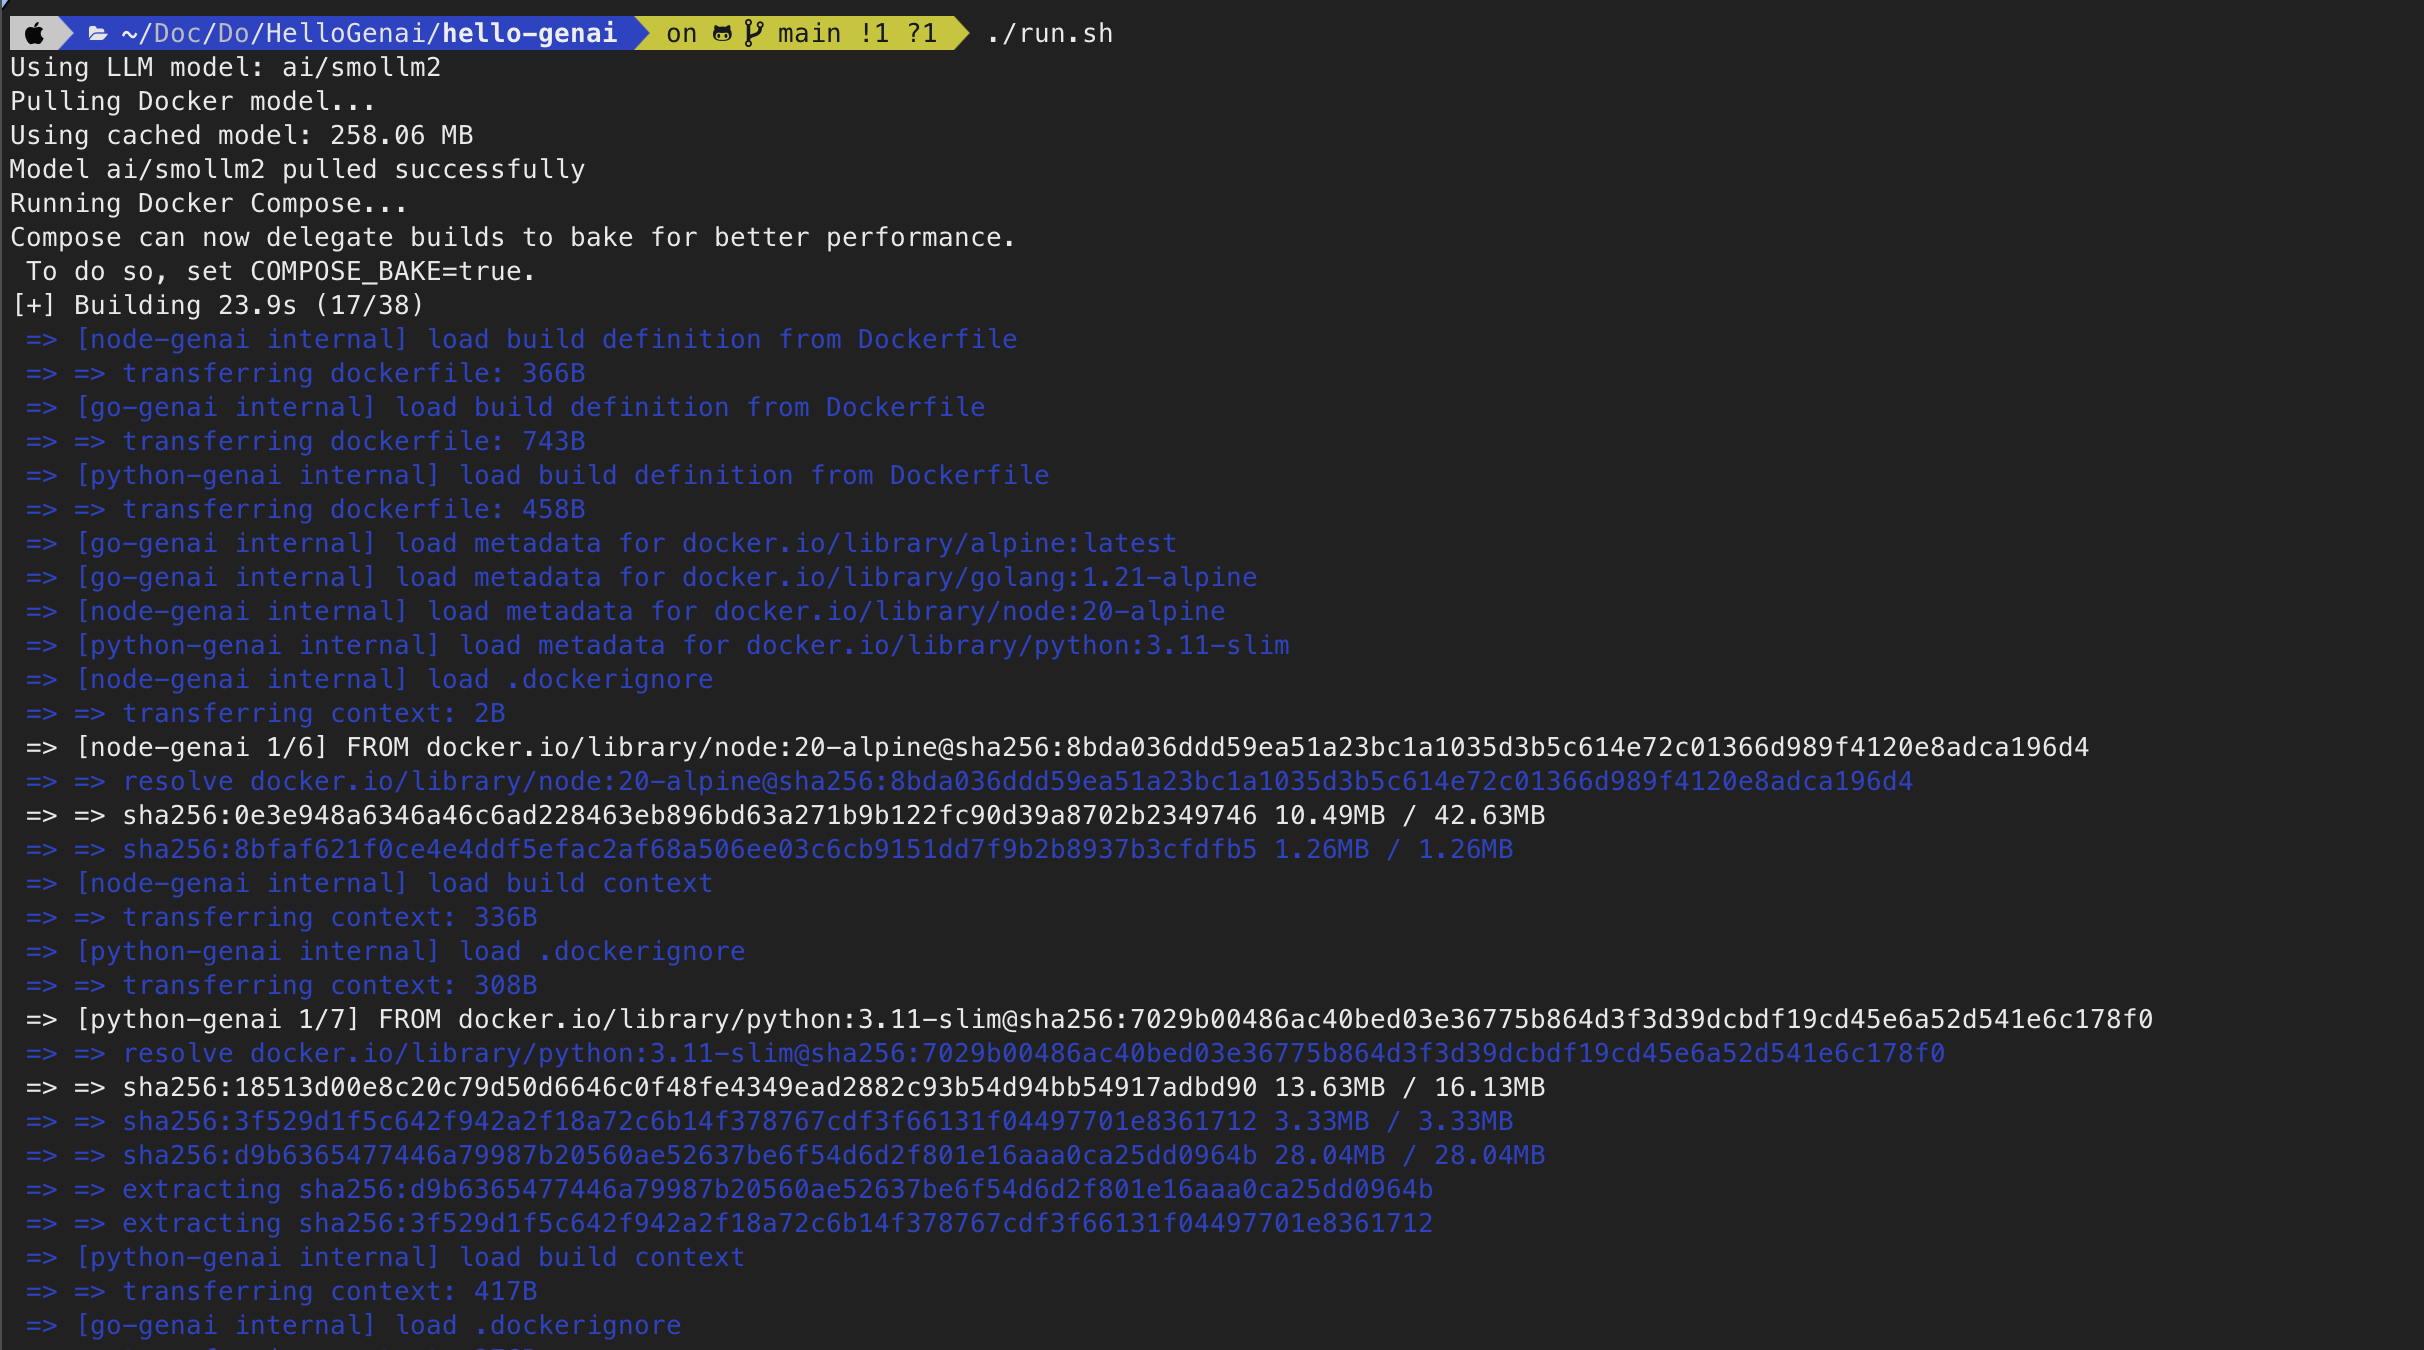Click 'docker.io/library/golang:1.21-alpine' metadata line
2424x1350 pixels.
pyautogui.click(x=641, y=578)
